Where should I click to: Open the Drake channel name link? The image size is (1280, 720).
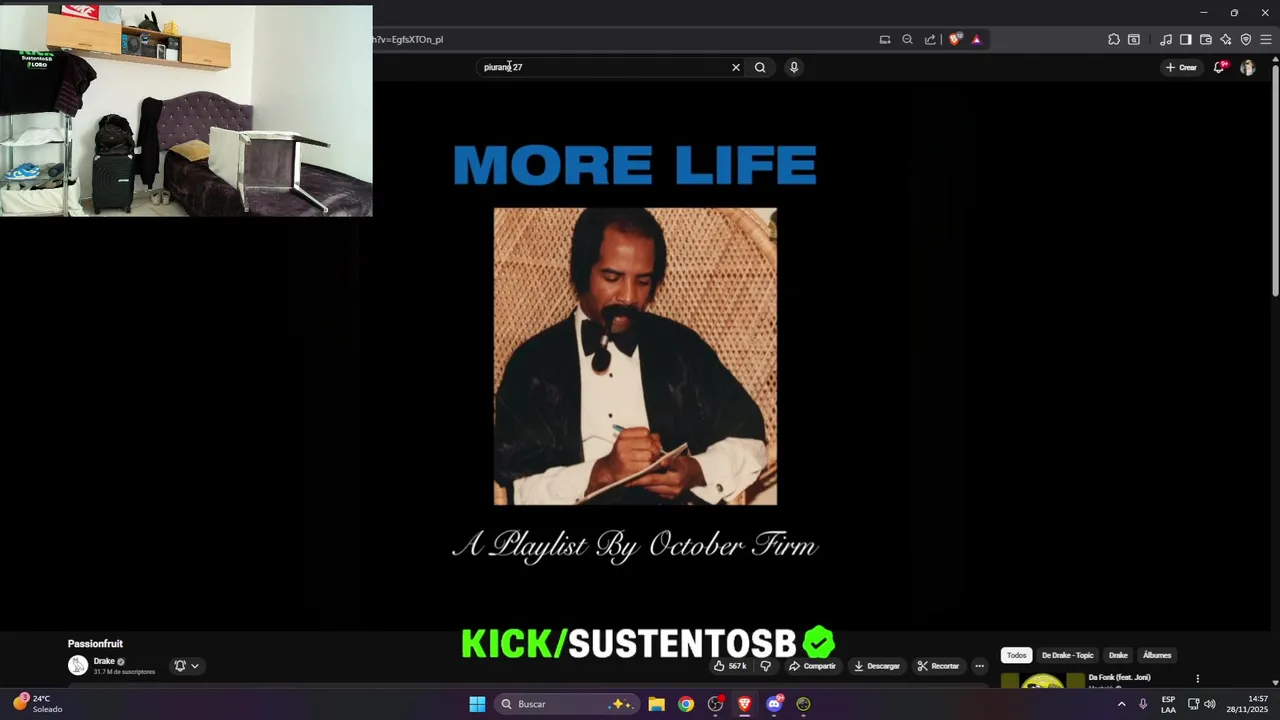(x=104, y=661)
